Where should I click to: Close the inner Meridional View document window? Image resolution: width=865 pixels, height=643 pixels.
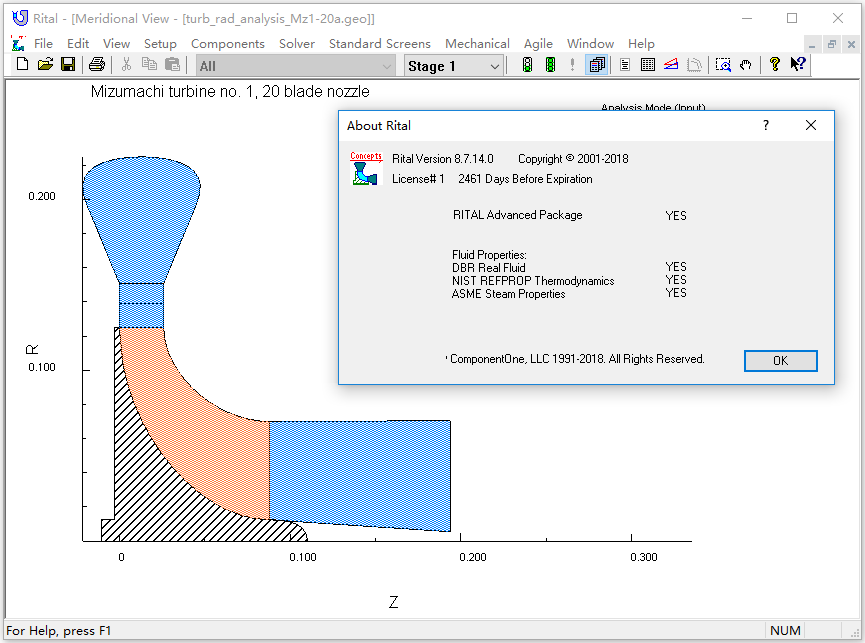tap(851, 44)
